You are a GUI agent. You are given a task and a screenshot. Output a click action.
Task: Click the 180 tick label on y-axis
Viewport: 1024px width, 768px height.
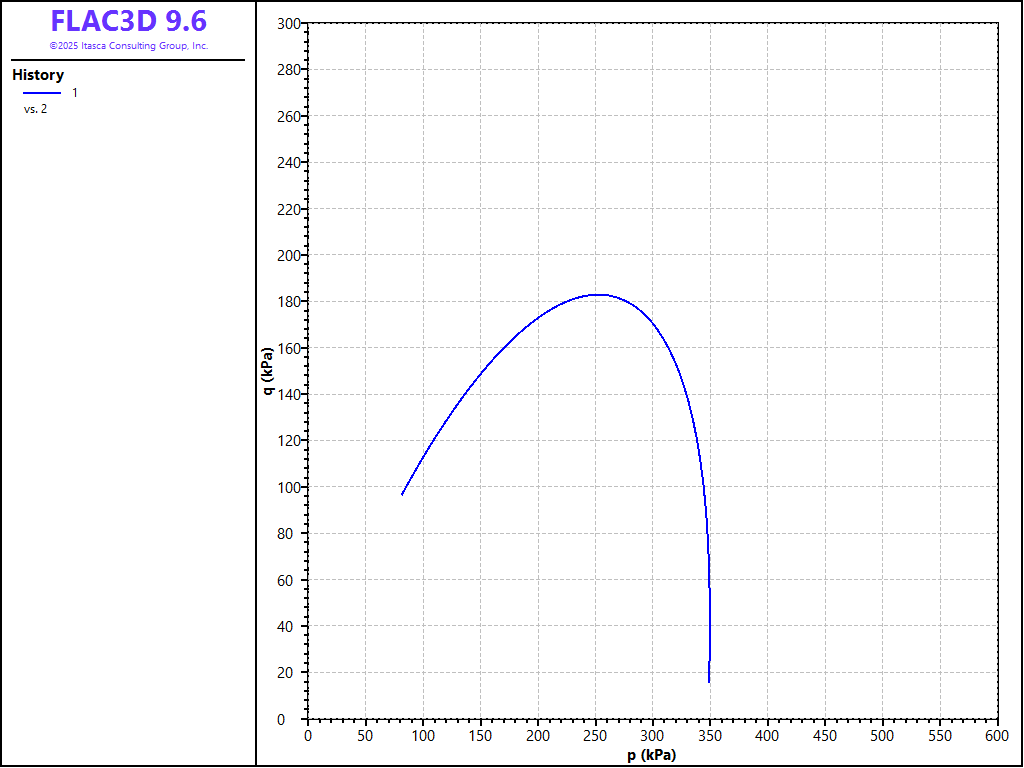289,302
